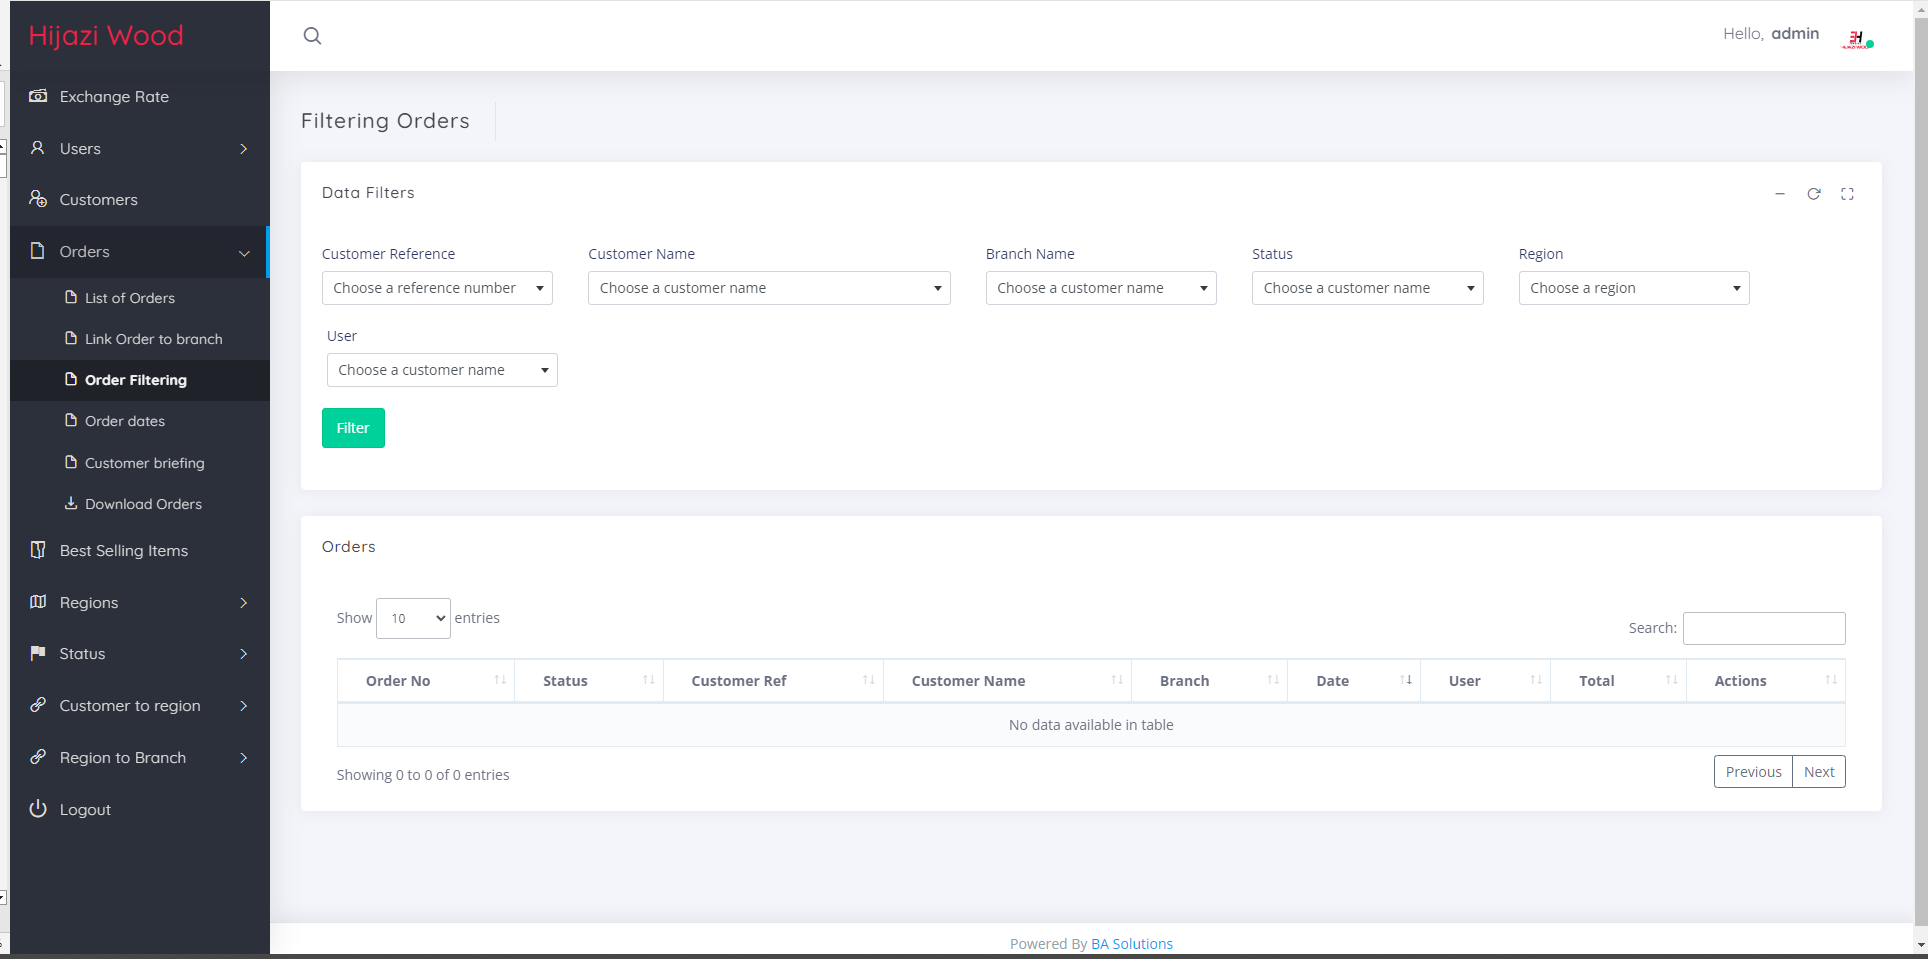Change the show entries count dropdown
The image size is (1928, 959).
tap(413, 618)
